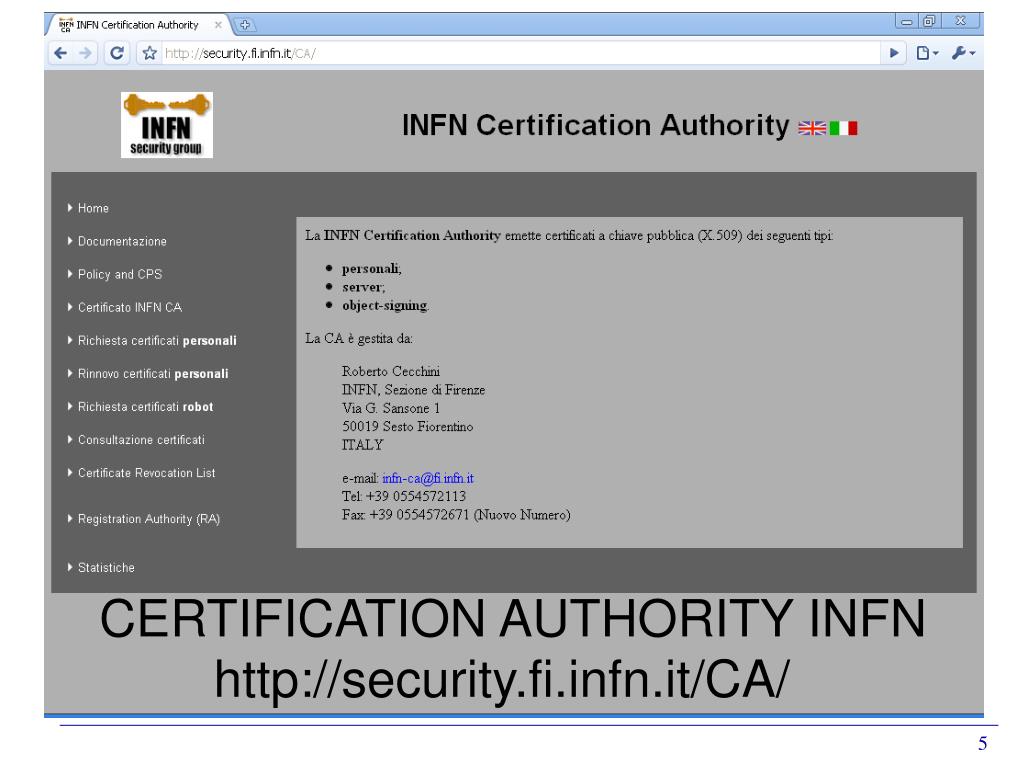
Task: Close the INFN Certification Authority tab
Action: tap(218, 25)
